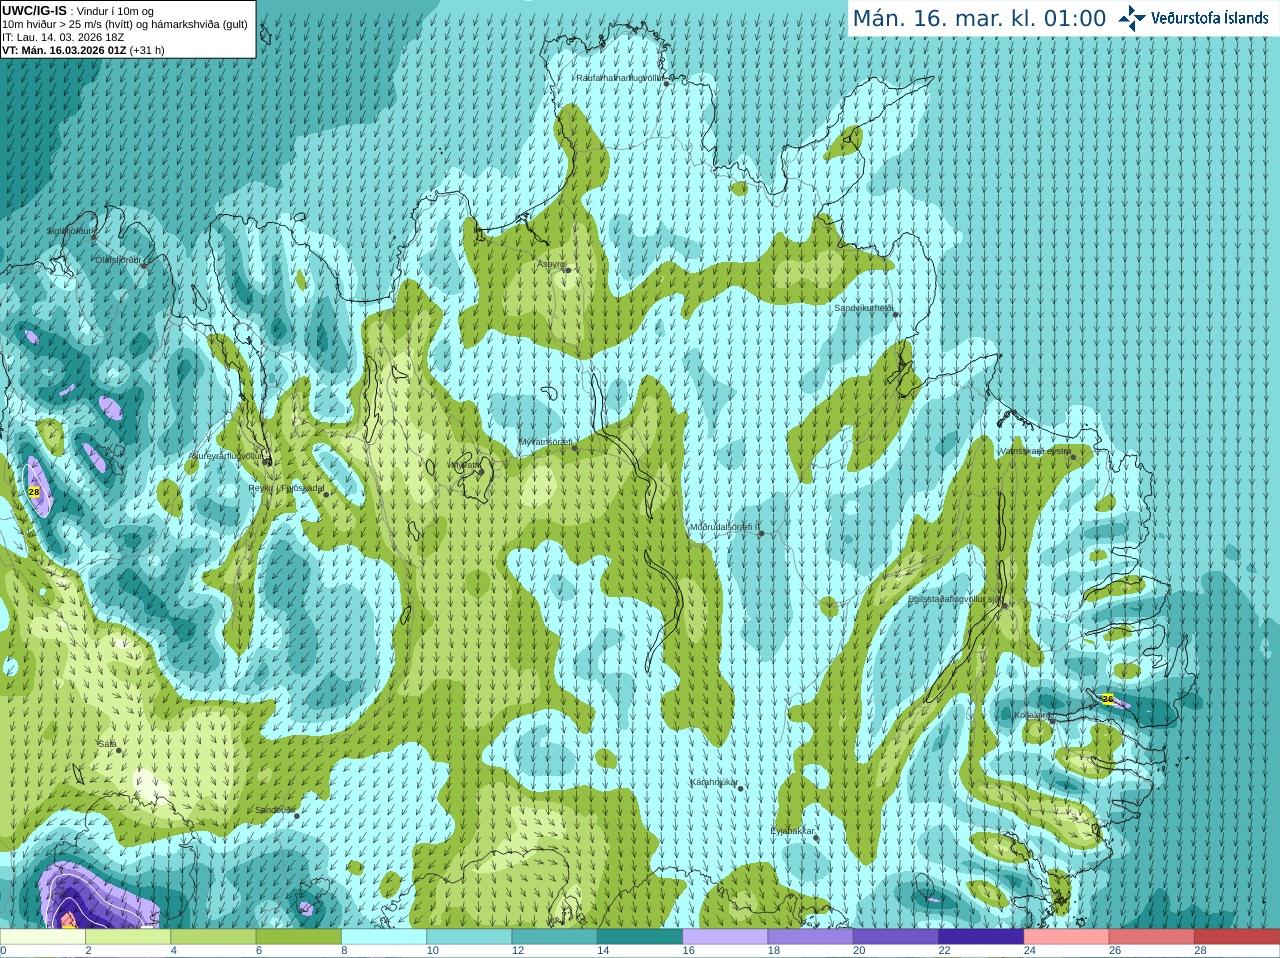
Task: Click the violet 20–22 m/s legend swatch
Action: 896,937
